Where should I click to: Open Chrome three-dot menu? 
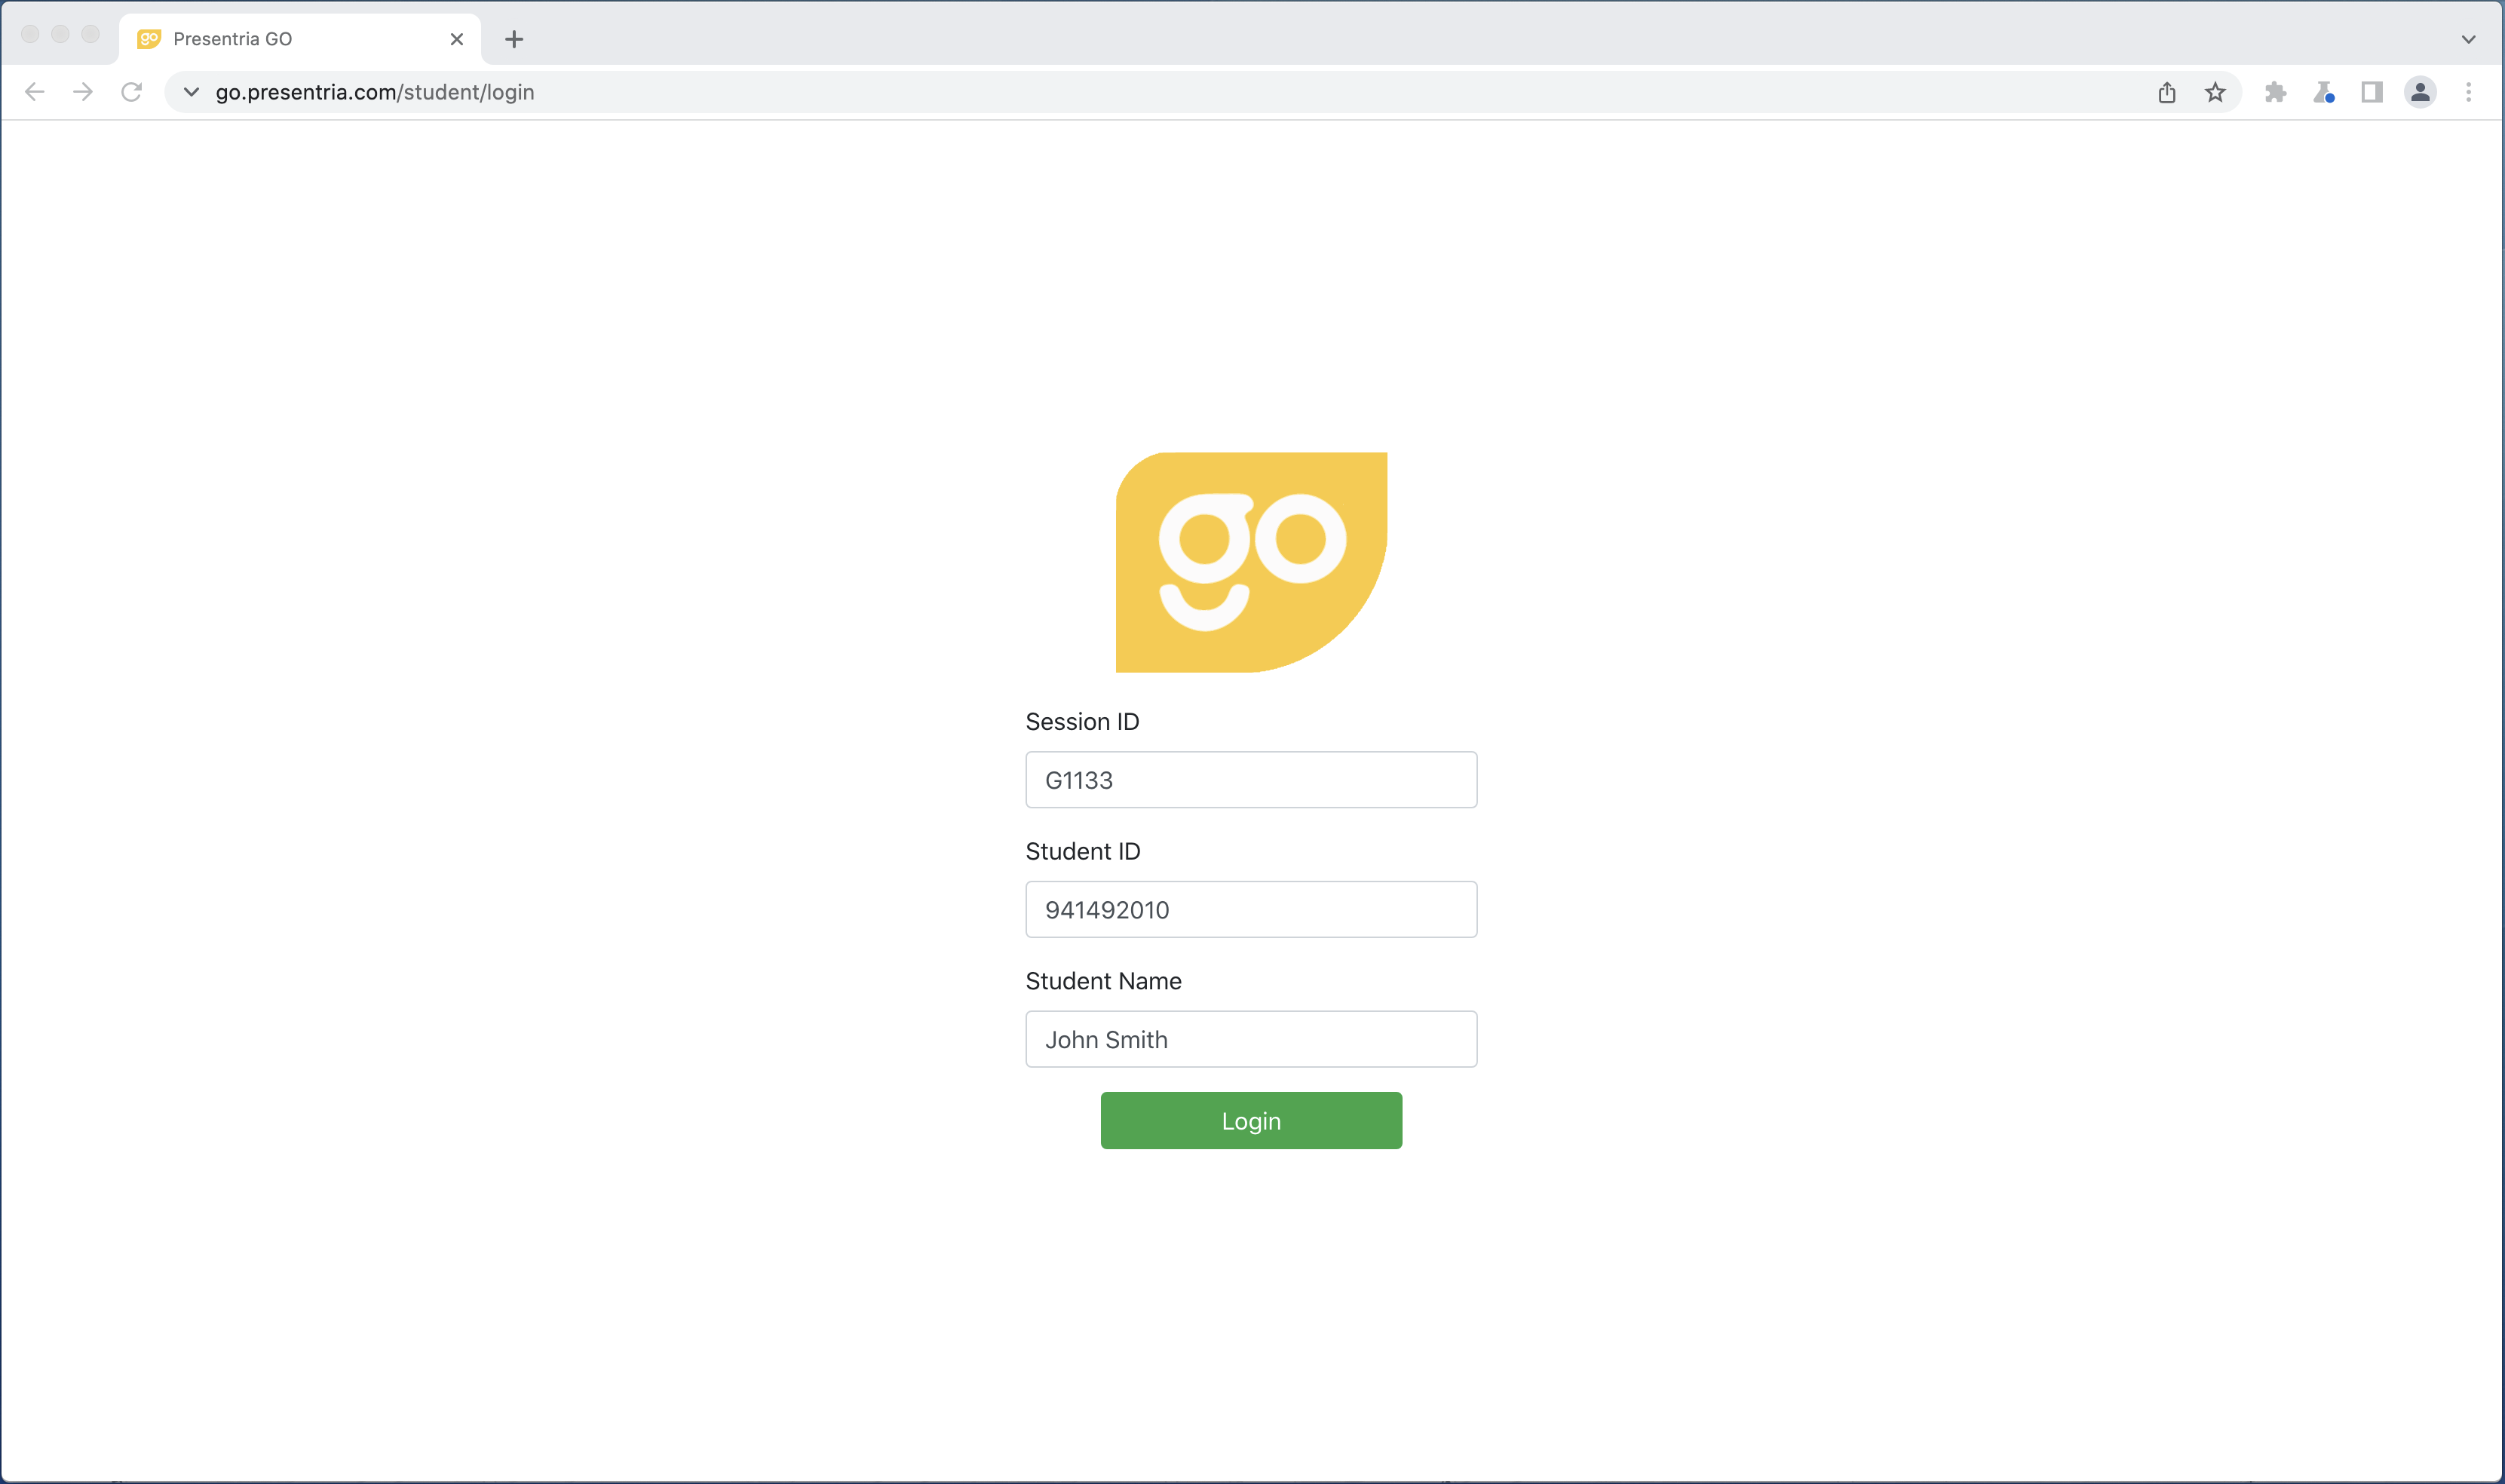[2468, 92]
